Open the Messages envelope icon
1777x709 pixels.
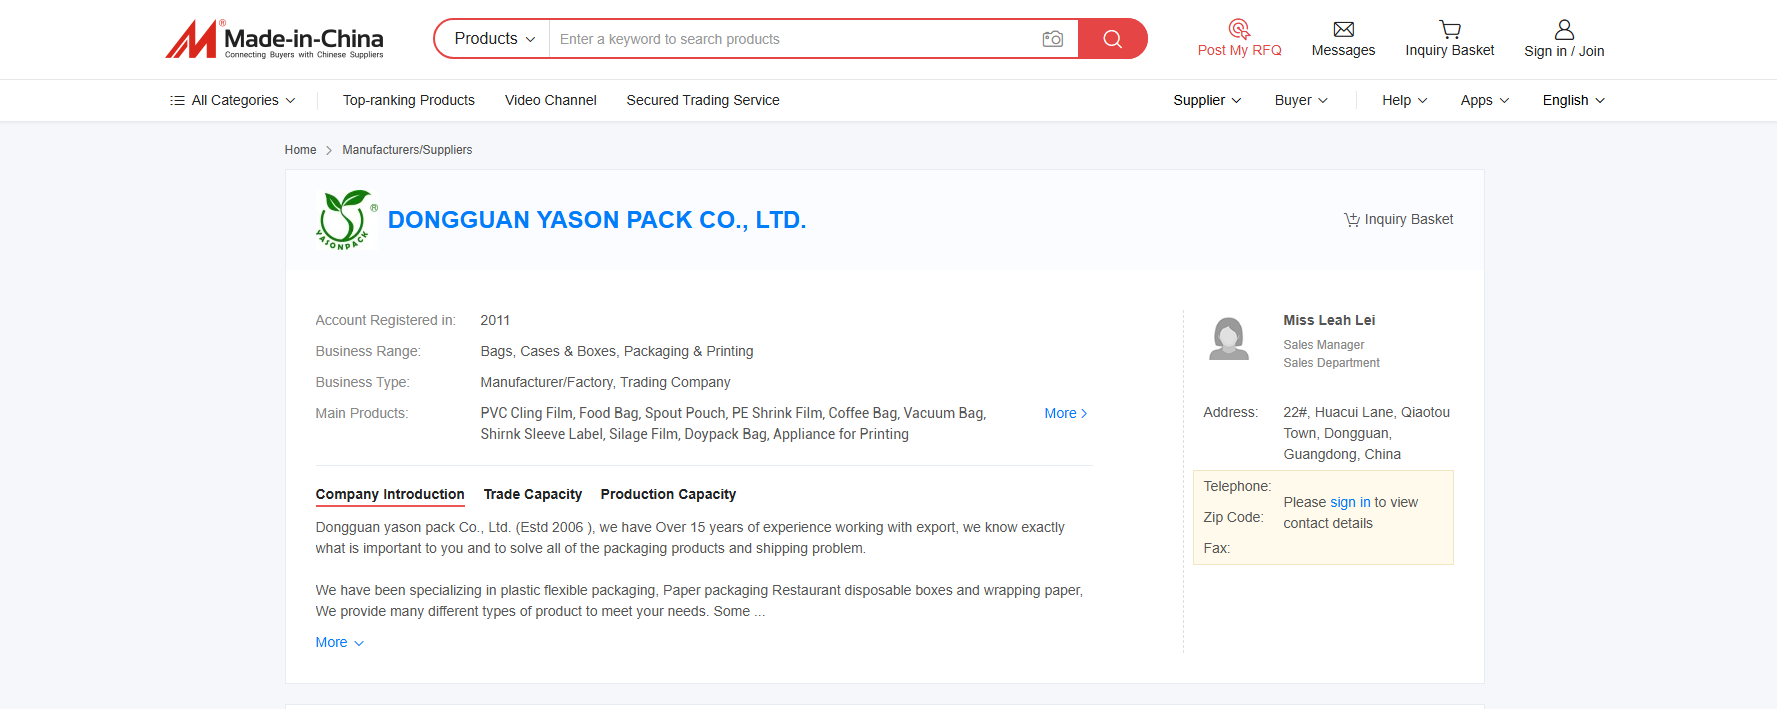[x=1343, y=29]
